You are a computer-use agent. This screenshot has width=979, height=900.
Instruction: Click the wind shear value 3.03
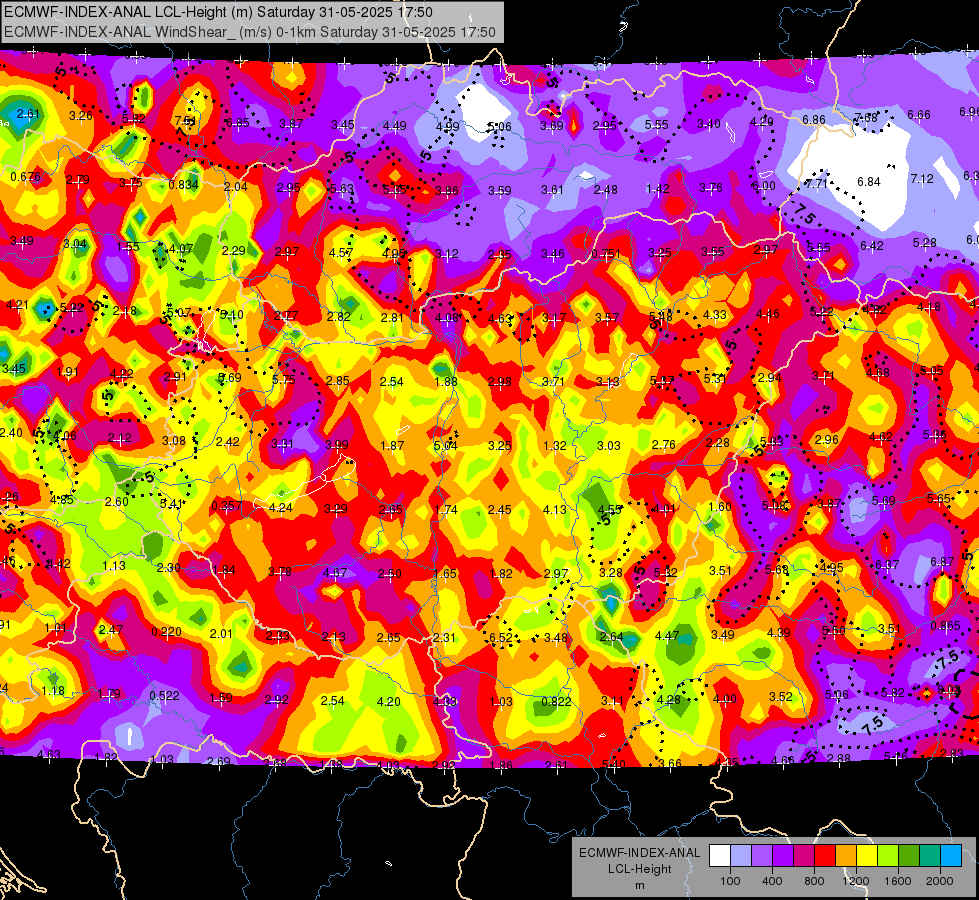(x=609, y=445)
